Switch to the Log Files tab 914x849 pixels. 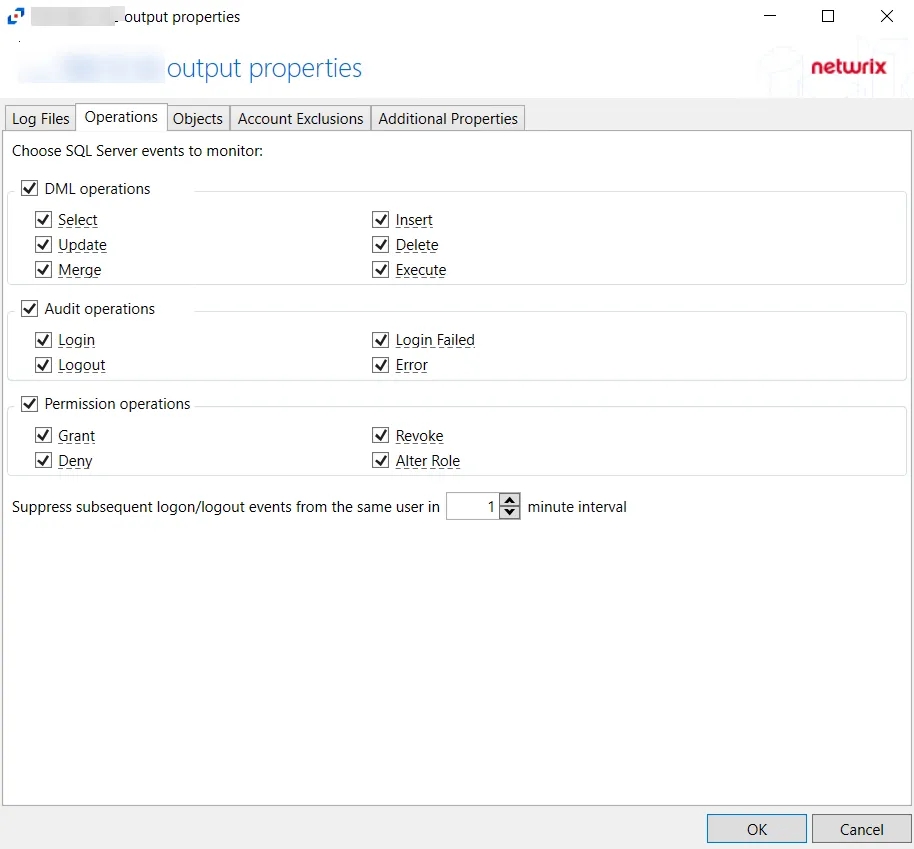point(40,118)
